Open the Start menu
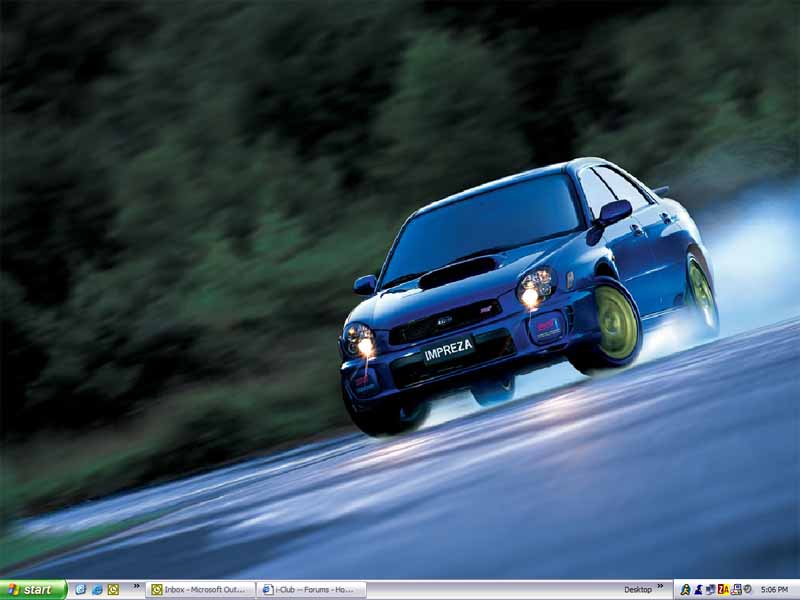This screenshot has width=800, height=600. point(33,590)
